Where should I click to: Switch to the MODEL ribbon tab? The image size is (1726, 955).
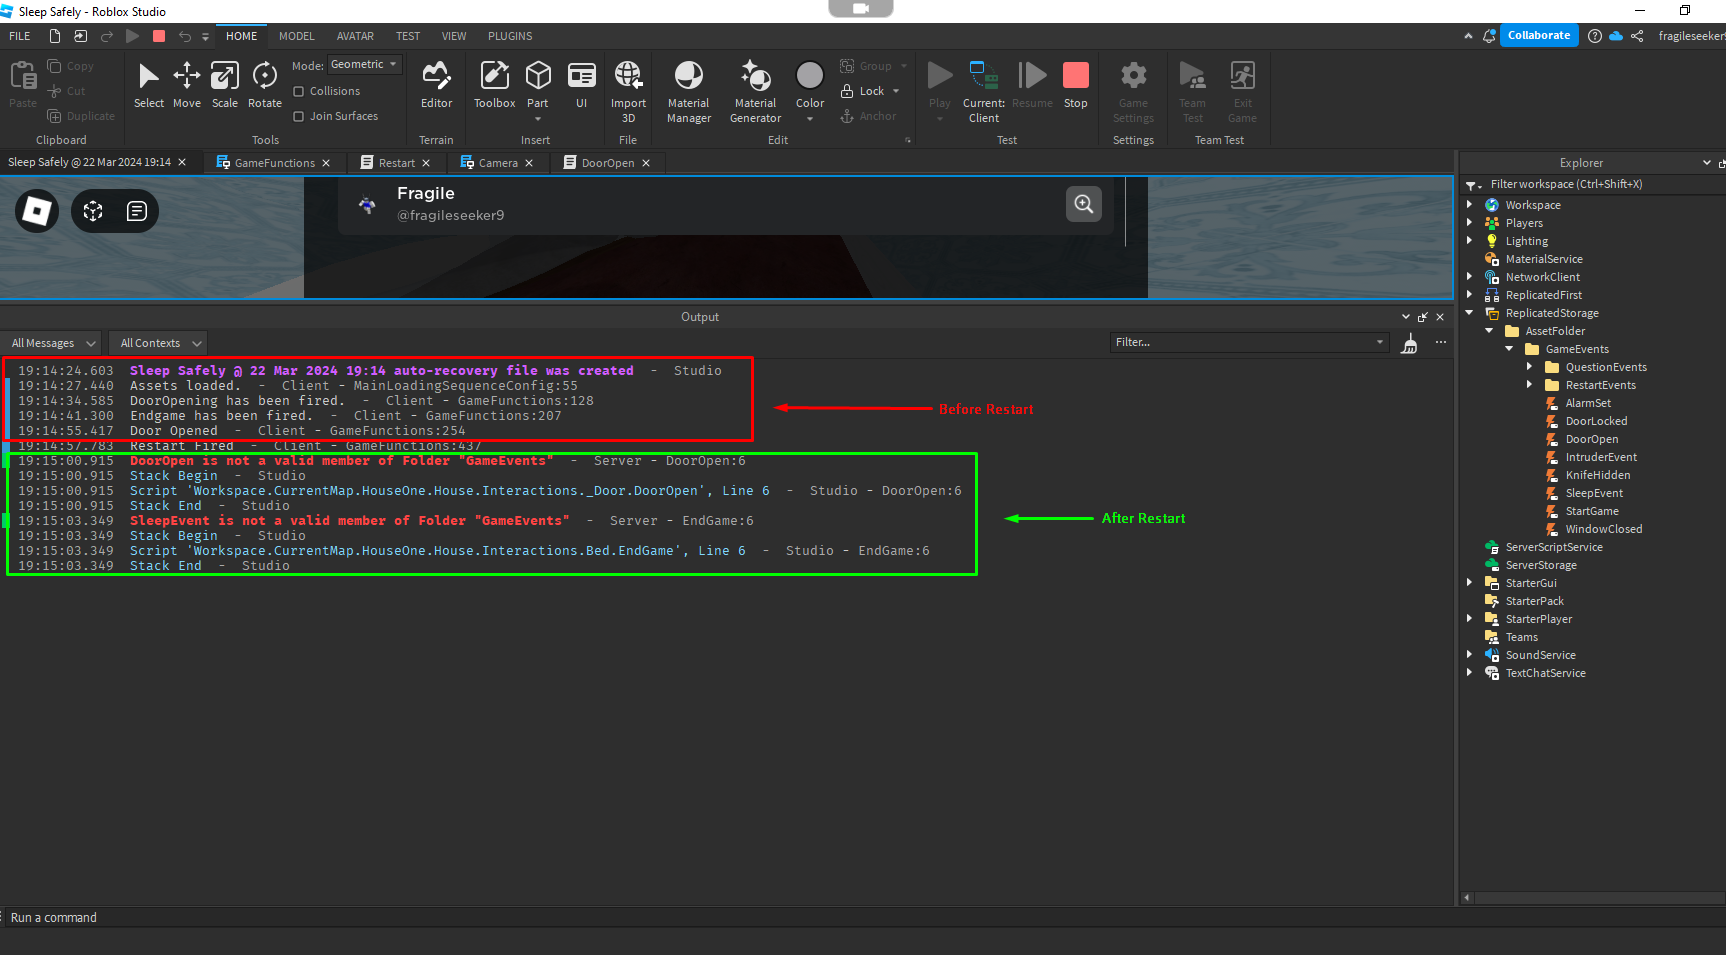(x=296, y=36)
